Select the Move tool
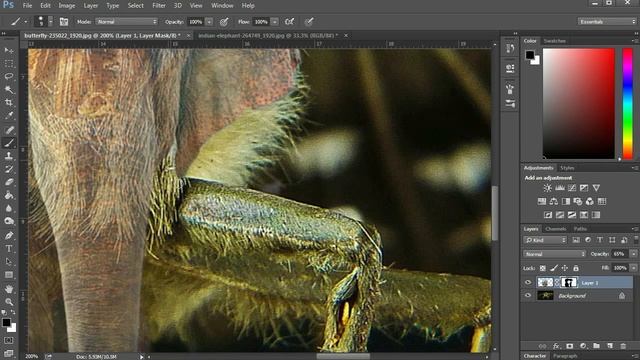Image resolution: width=640 pixels, height=360 pixels. [9, 50]
